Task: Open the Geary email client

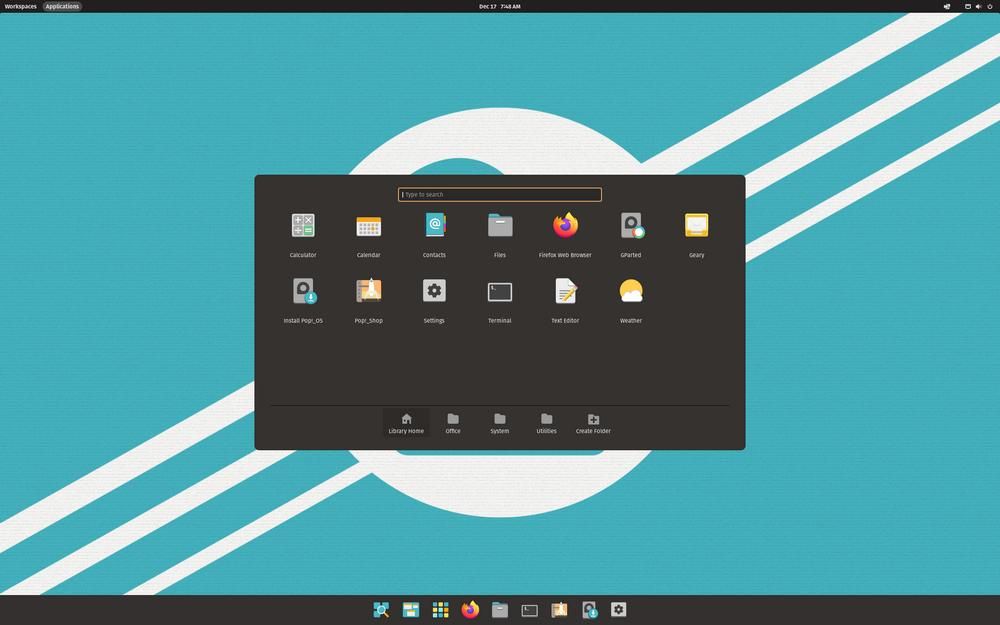Action: coord(696,230)
